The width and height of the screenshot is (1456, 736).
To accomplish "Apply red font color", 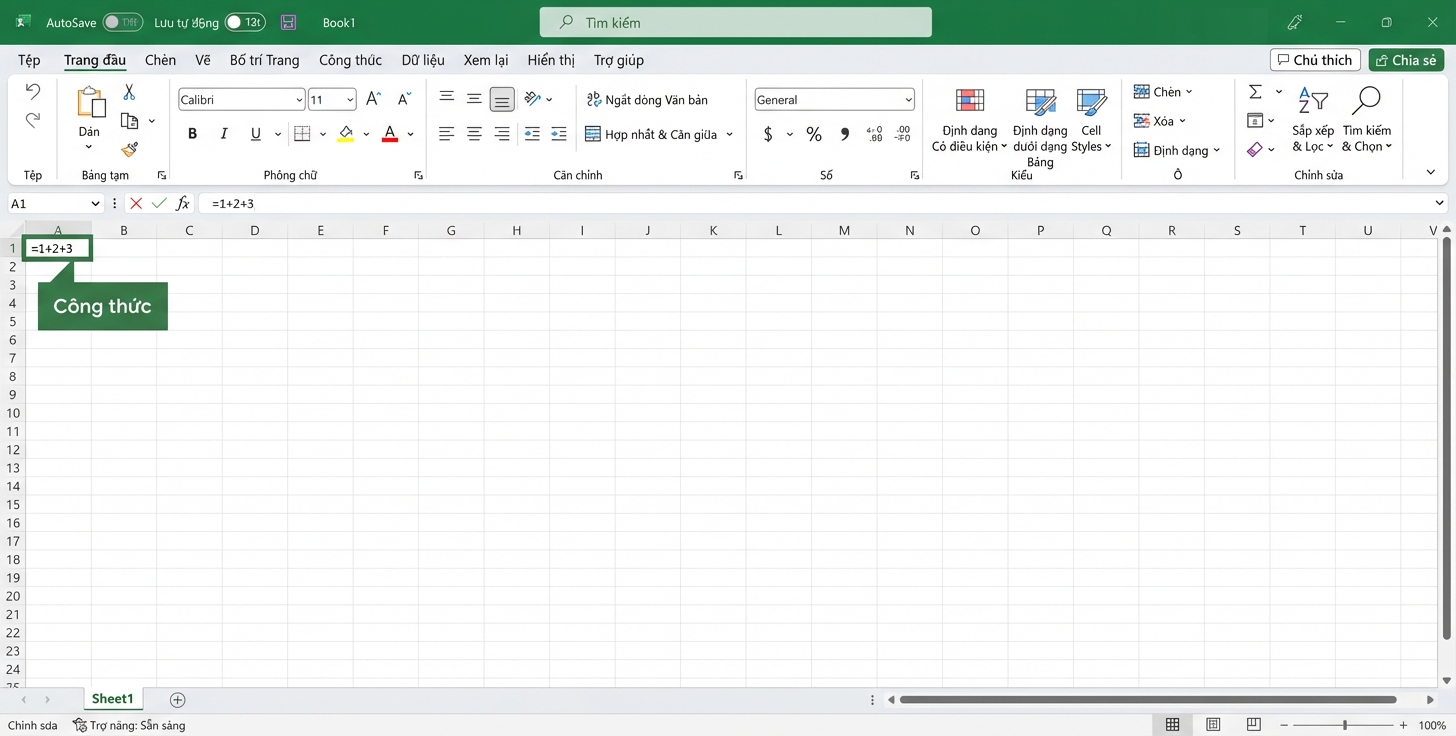I will pyautogui.click(x=390, y=134).
